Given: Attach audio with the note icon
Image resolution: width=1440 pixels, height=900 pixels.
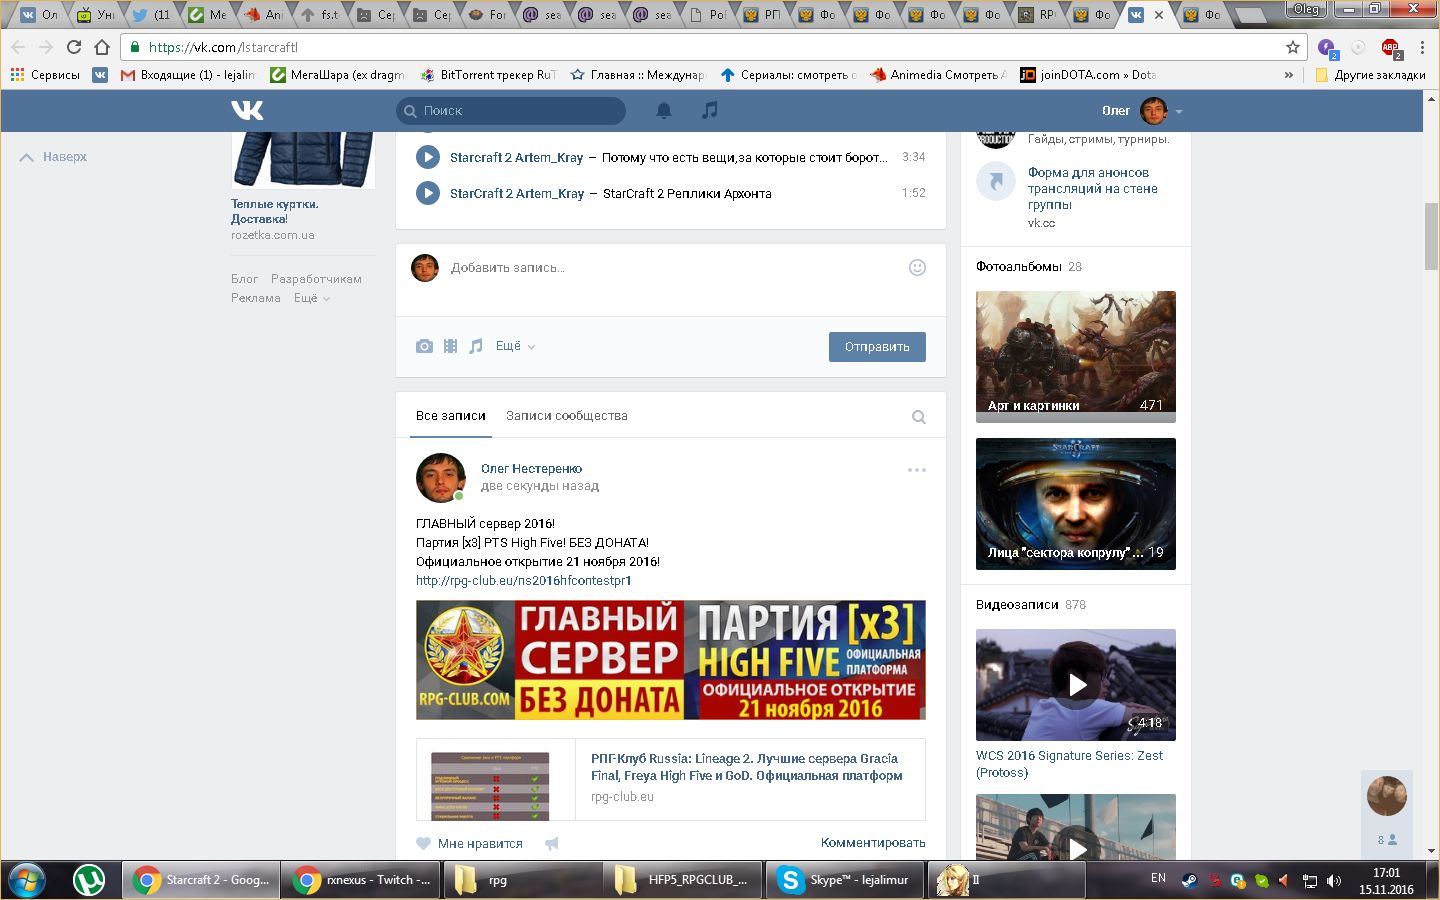Looking at the screenshot, I should 476,346.
